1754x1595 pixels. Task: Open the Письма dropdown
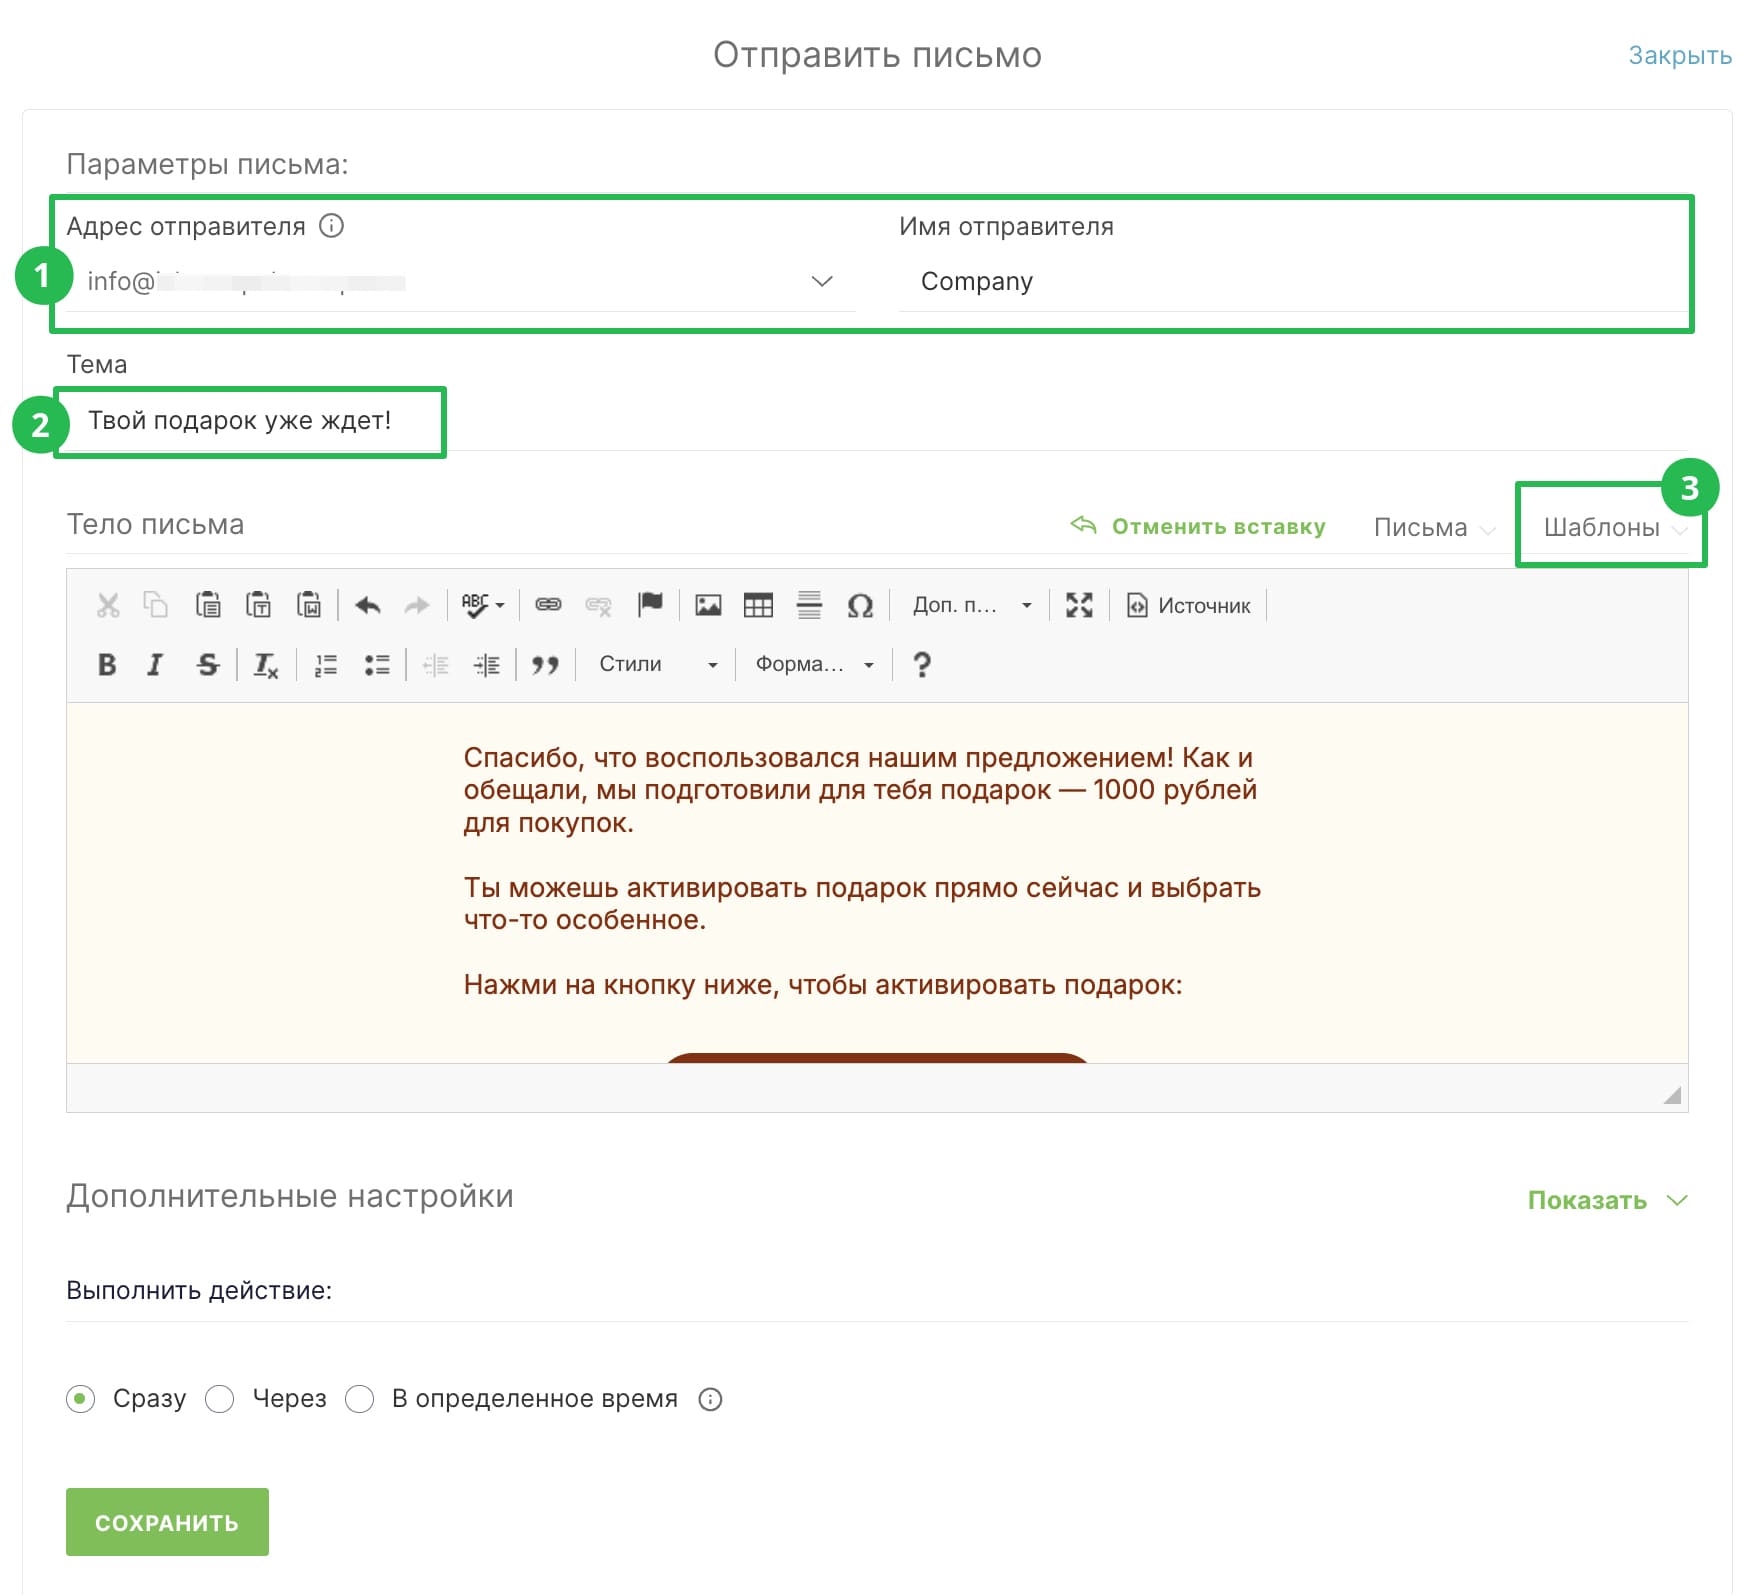[1434, 527]
